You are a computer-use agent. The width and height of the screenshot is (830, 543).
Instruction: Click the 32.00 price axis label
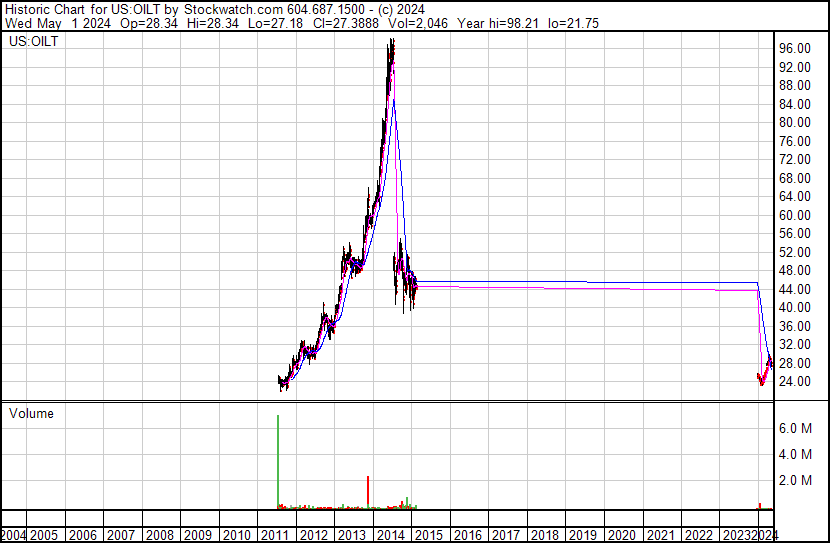[x=795, y=345]
